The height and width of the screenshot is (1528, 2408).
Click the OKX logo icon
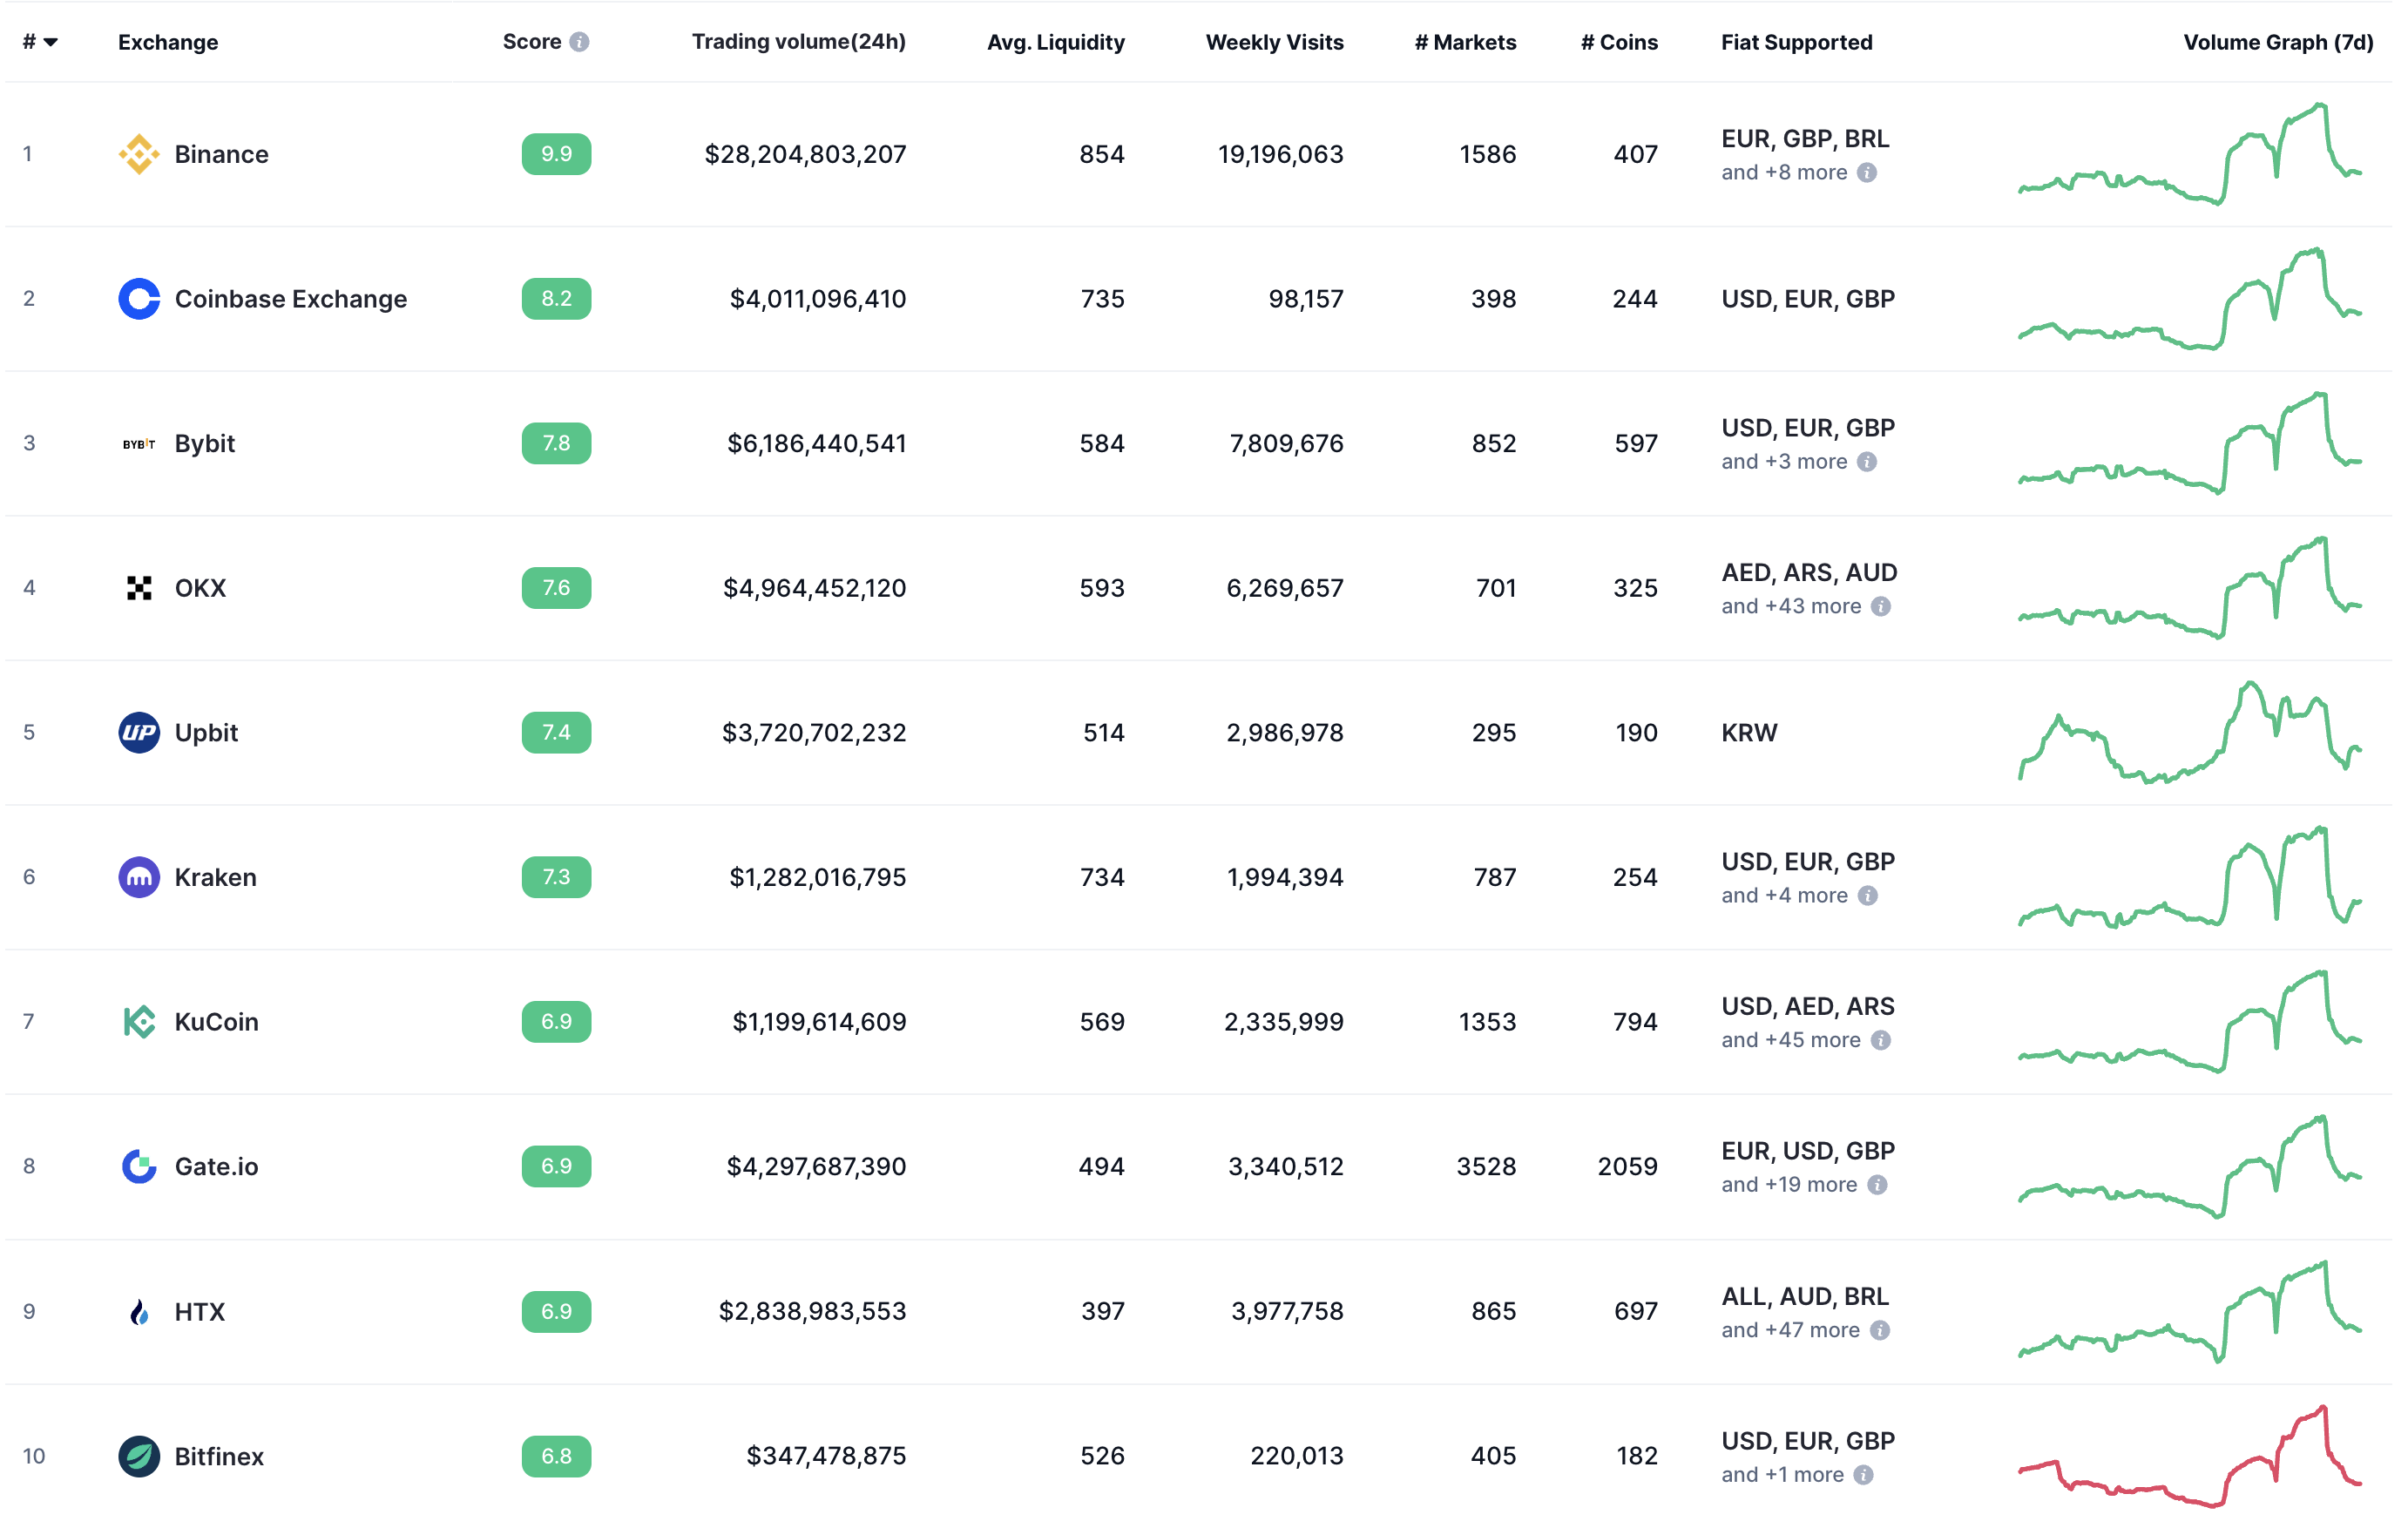(139, 588)
